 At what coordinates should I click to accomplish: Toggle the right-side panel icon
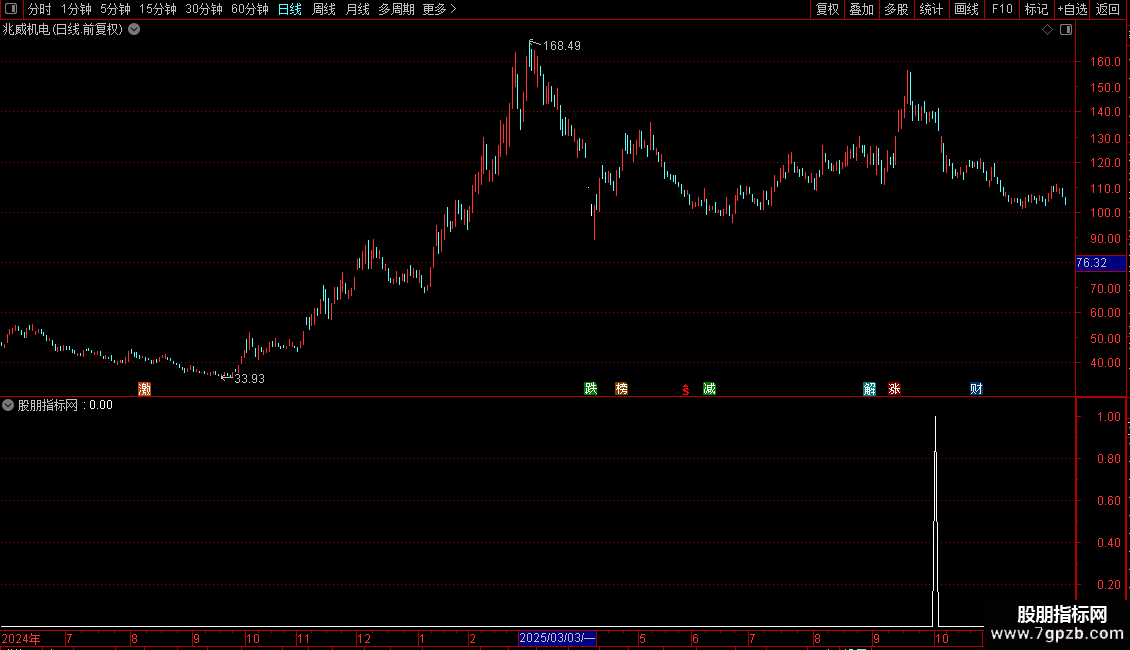pyautogui.click(x=1066, y=30)
